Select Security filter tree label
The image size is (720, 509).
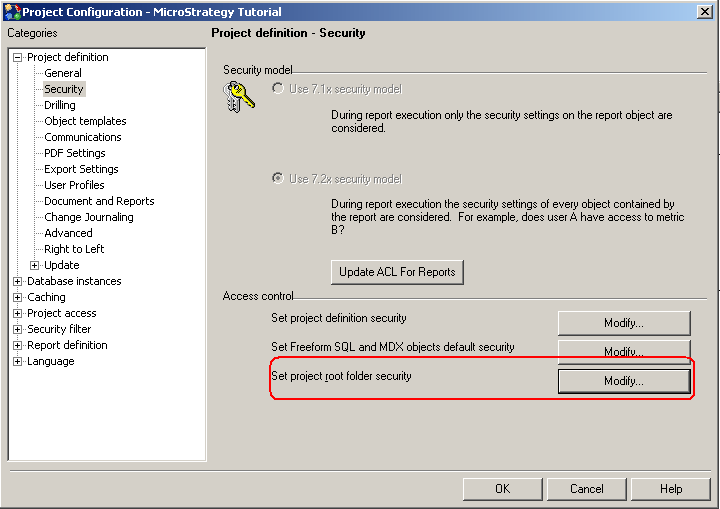59,329
